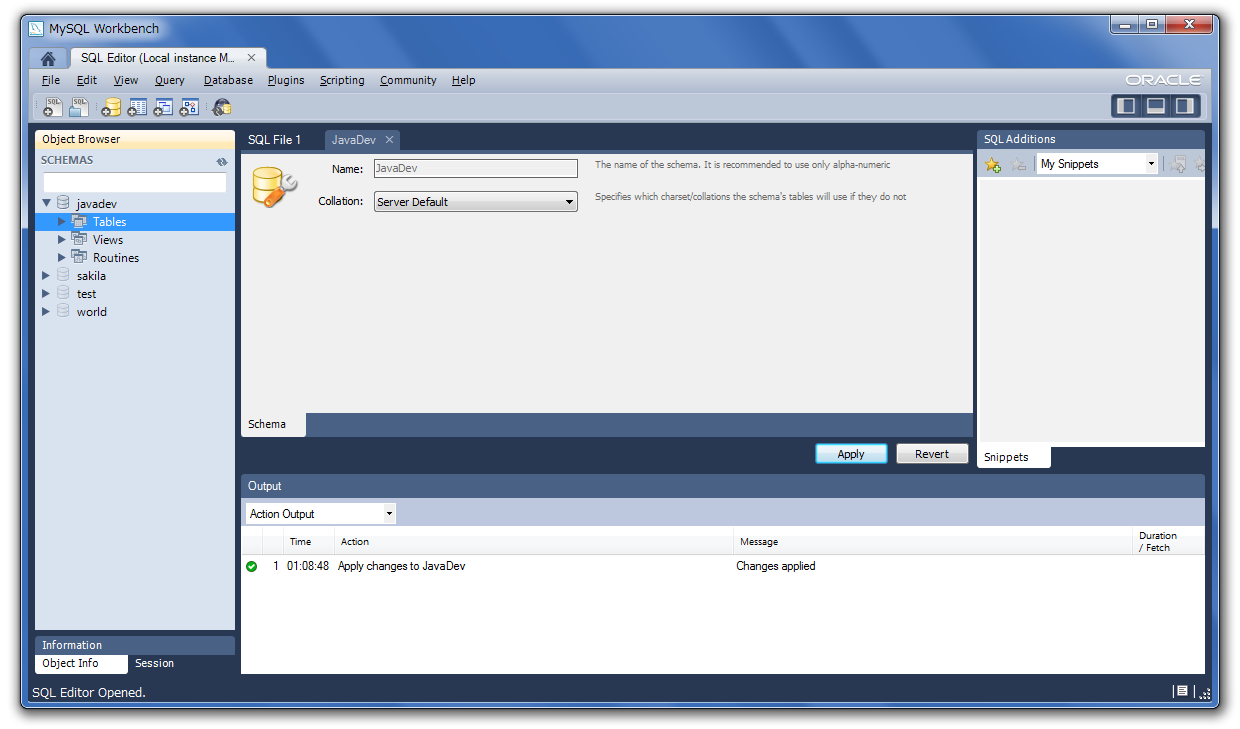Click the 'Apply changes to JavaDev' output row
The height and width of the screenshot is (729, 1240).
click(x=722, y=566)
